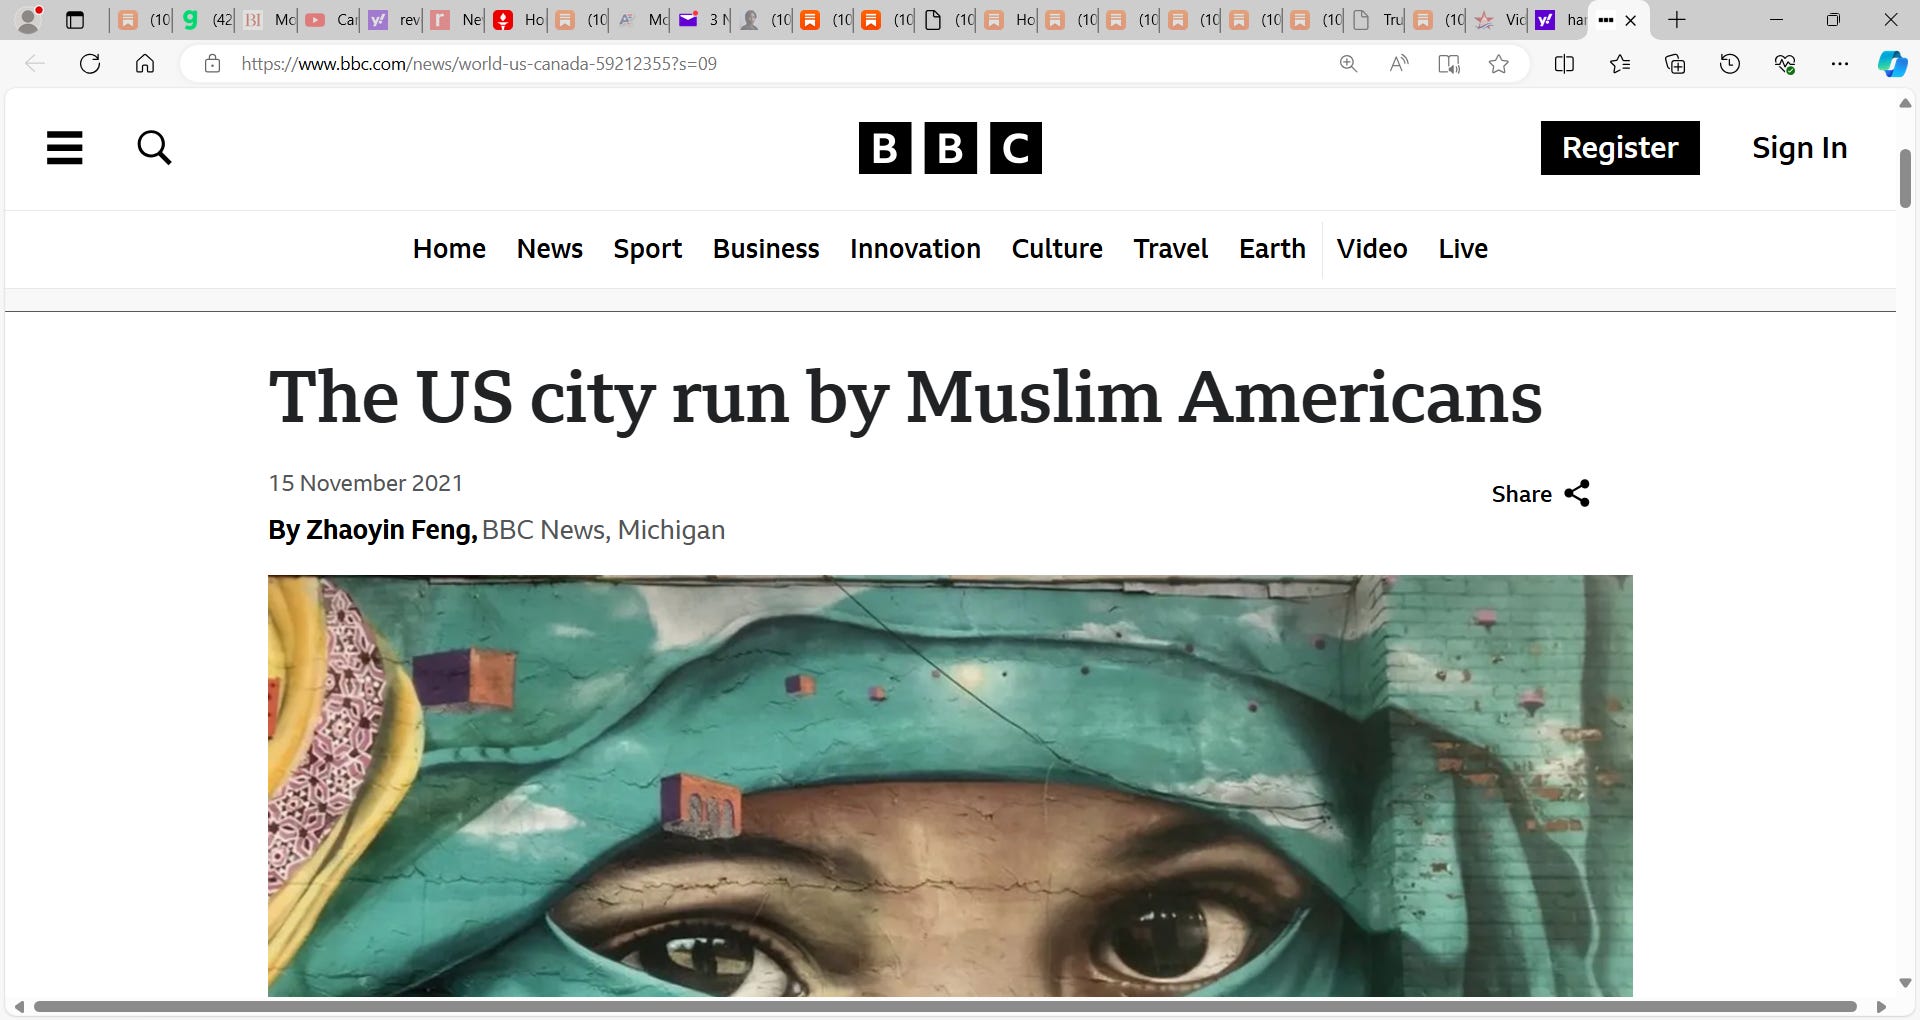View site information lock icon
1920x1020 pixels.
coord(212,64)
